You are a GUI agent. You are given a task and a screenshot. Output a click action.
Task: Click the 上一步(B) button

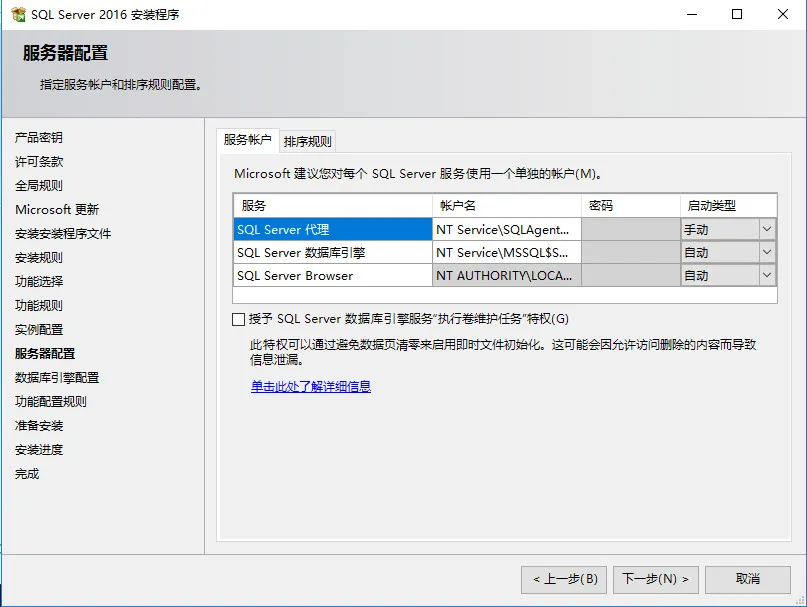[564, 580]
